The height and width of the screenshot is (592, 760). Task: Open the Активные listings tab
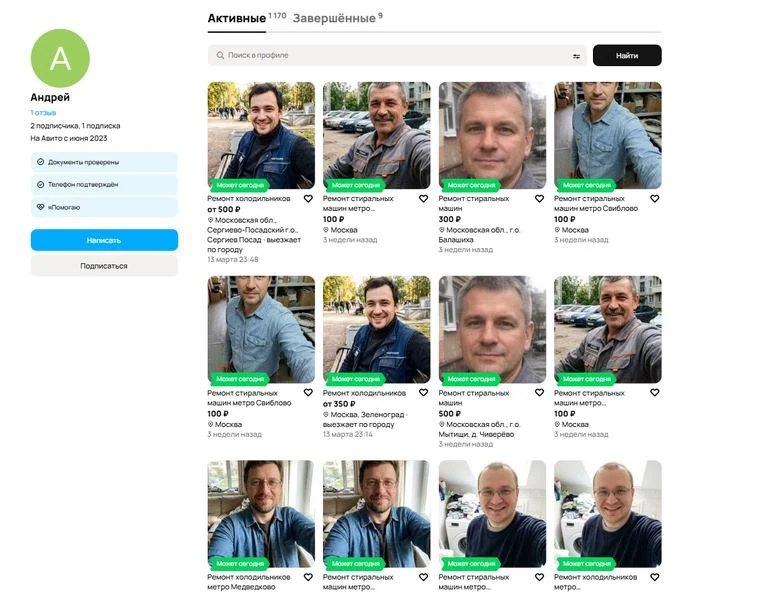237,18
